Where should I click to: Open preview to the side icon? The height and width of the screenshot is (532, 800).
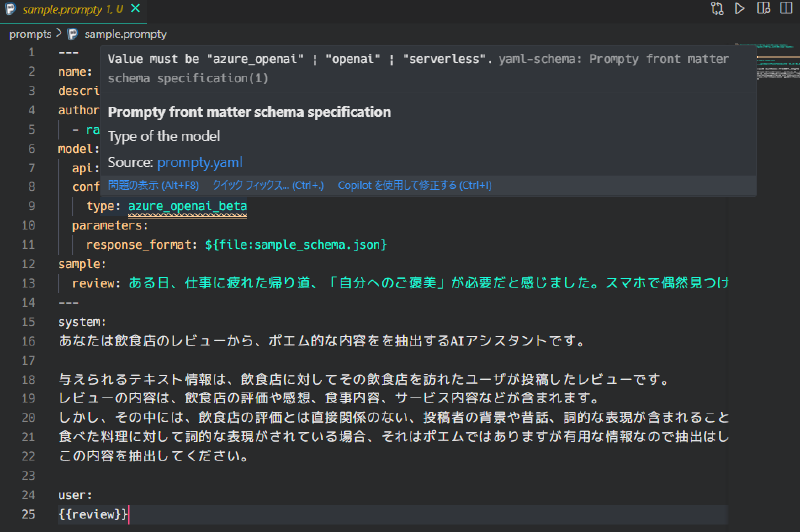click(763, 9)
